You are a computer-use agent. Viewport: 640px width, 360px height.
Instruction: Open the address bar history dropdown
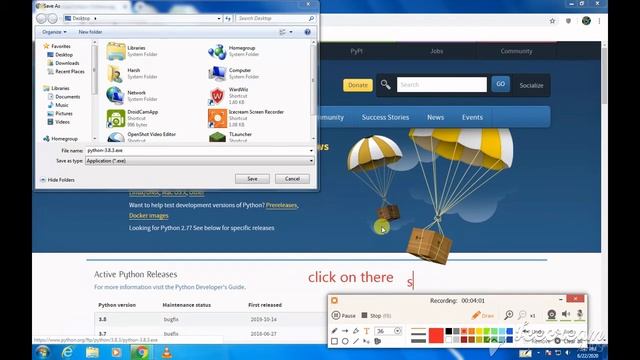(219, 18)
